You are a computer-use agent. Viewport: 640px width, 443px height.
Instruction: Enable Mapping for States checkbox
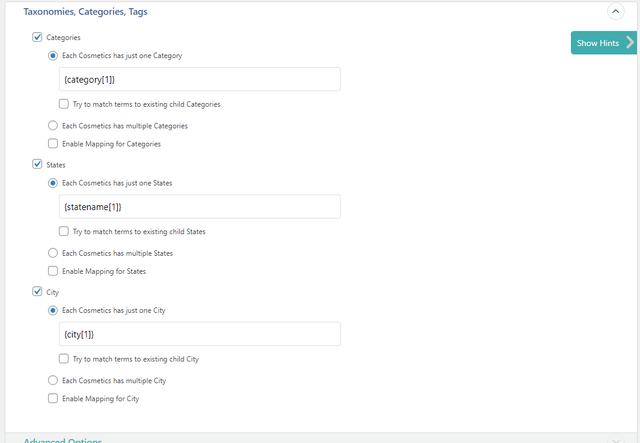(53, 271)
